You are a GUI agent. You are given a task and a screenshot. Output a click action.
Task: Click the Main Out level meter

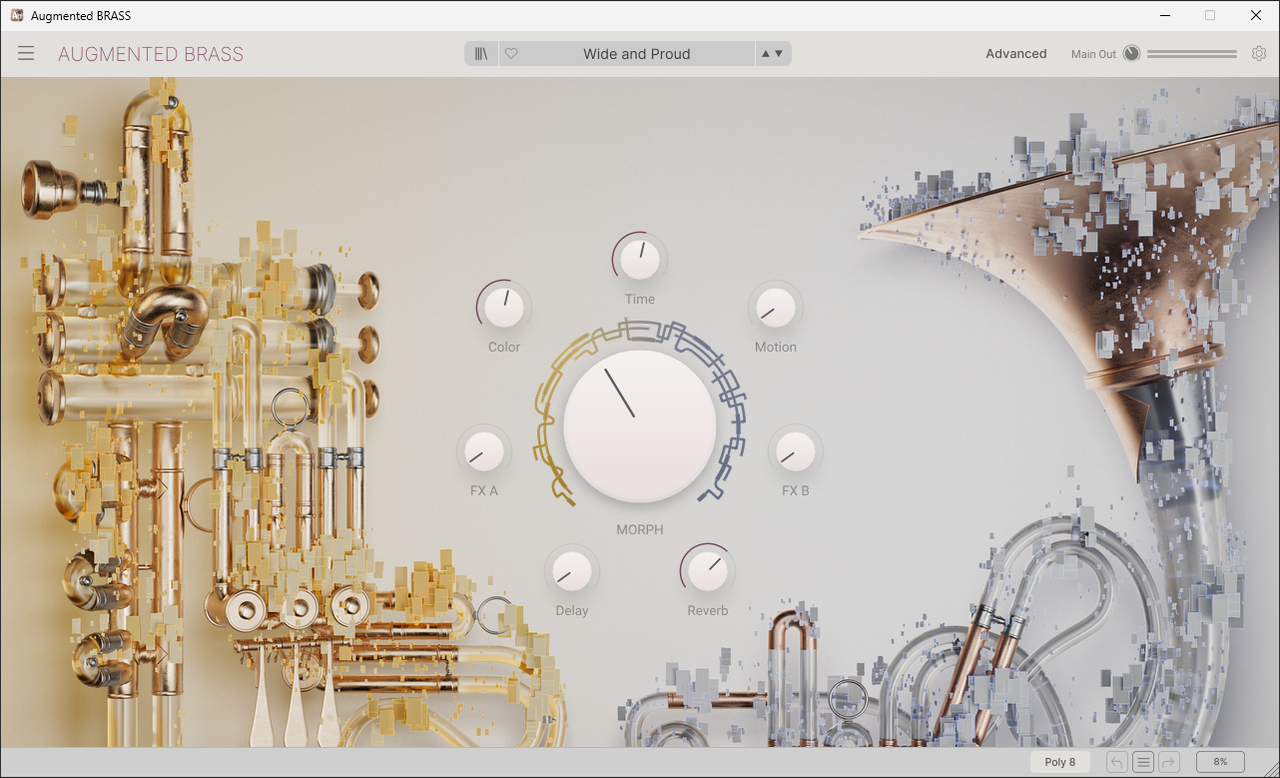1192,54
